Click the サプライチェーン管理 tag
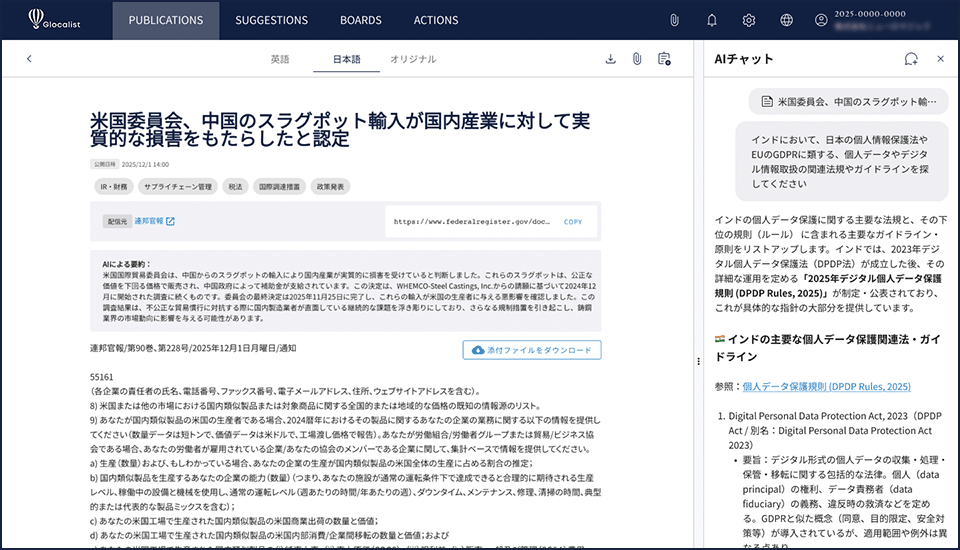The height and width of the screenshot is (550, 960). (x=178, y=186)
